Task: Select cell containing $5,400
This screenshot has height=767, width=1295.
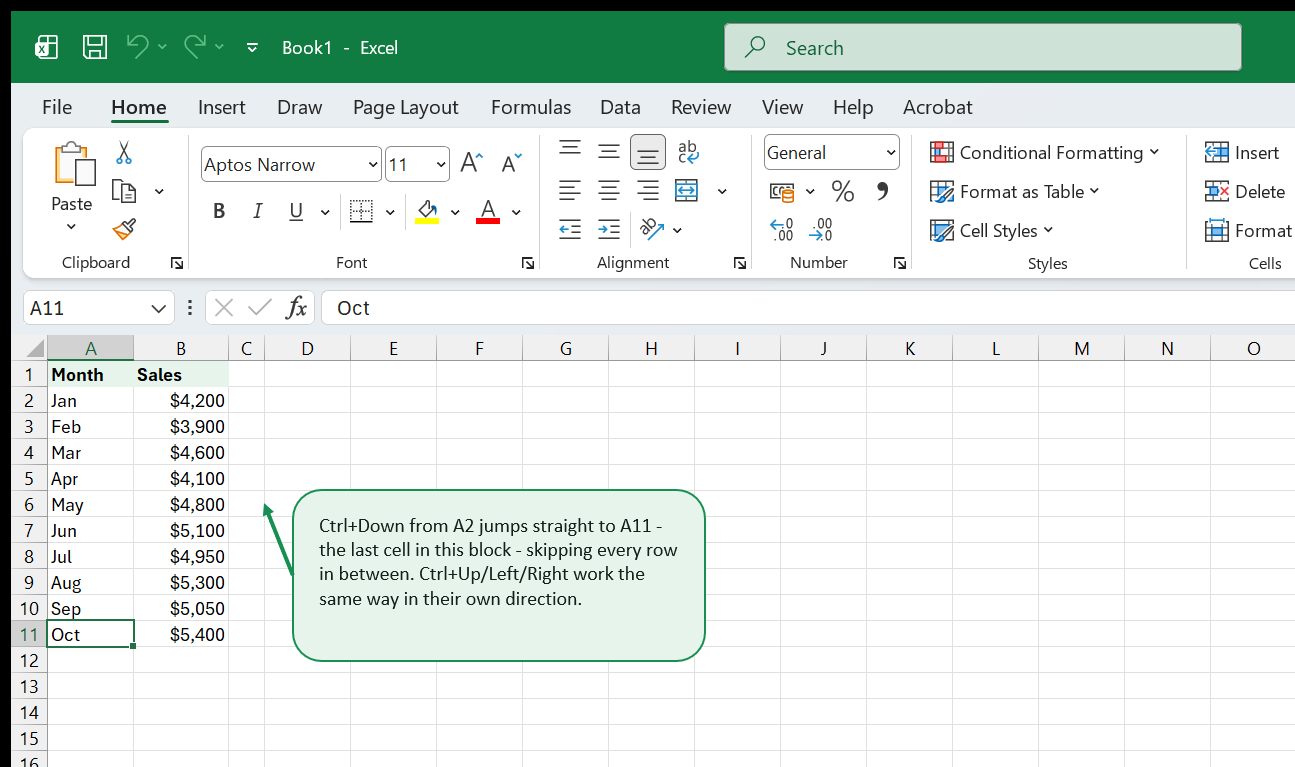Action: tap(181, 634)
